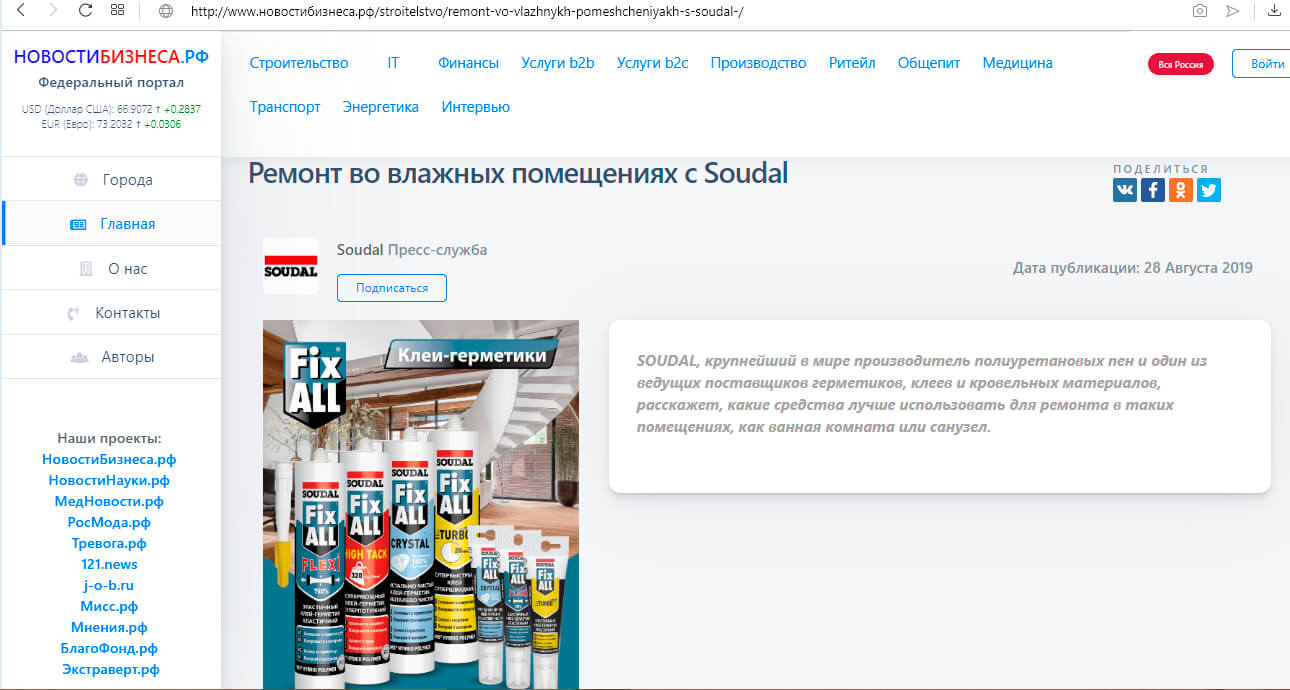
Task: Open 121.news project link
Action: pyautogui.click(x=109, y=564)
